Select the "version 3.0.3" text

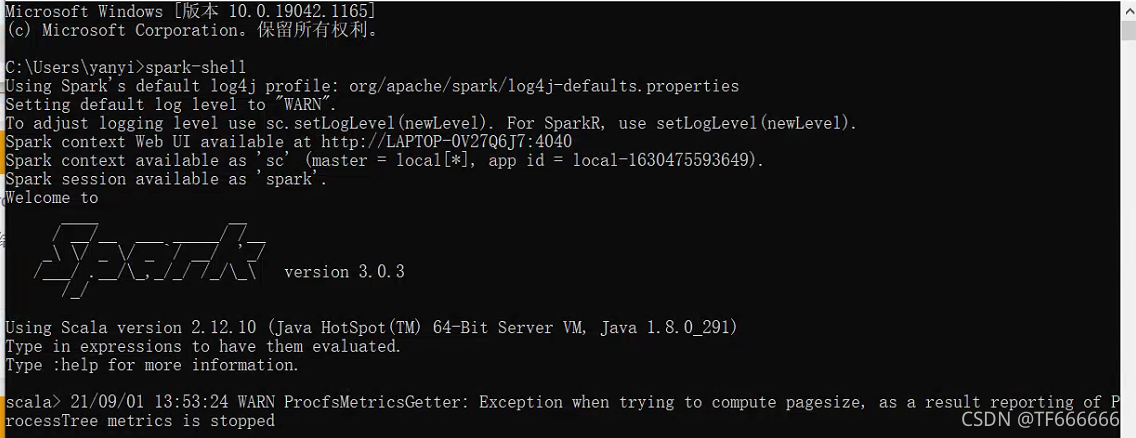(x=344, y=272)
